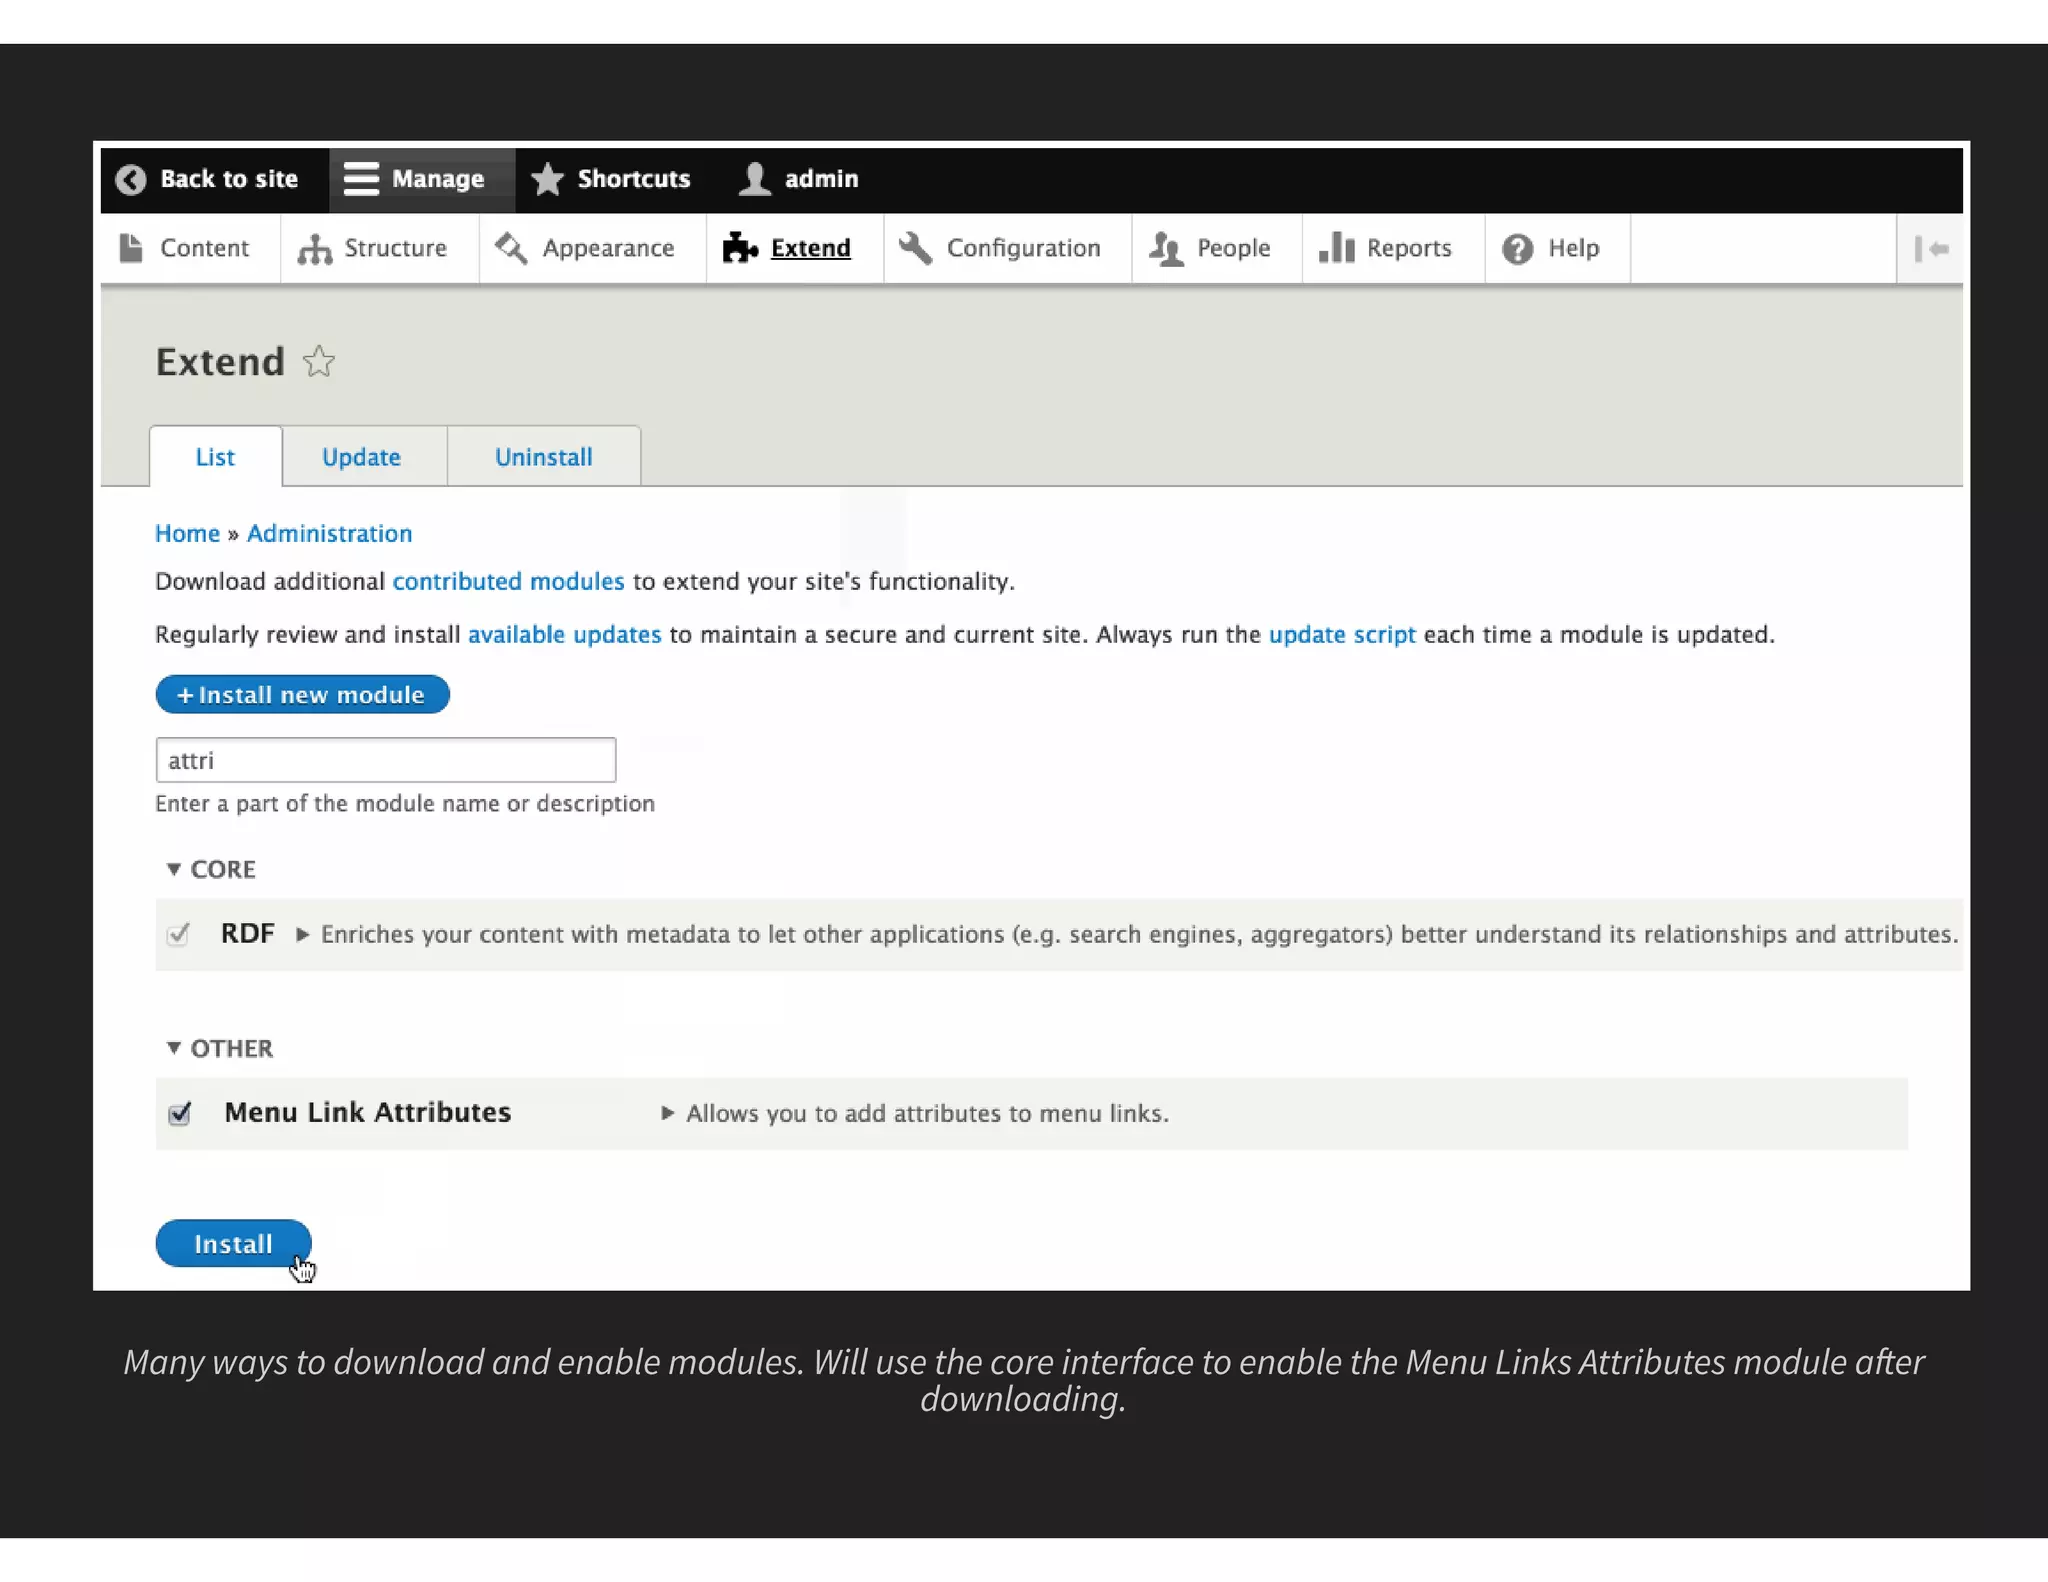2048x1582 pixels.
Task: Open the Structure menu label
Action: coord(395,248)
